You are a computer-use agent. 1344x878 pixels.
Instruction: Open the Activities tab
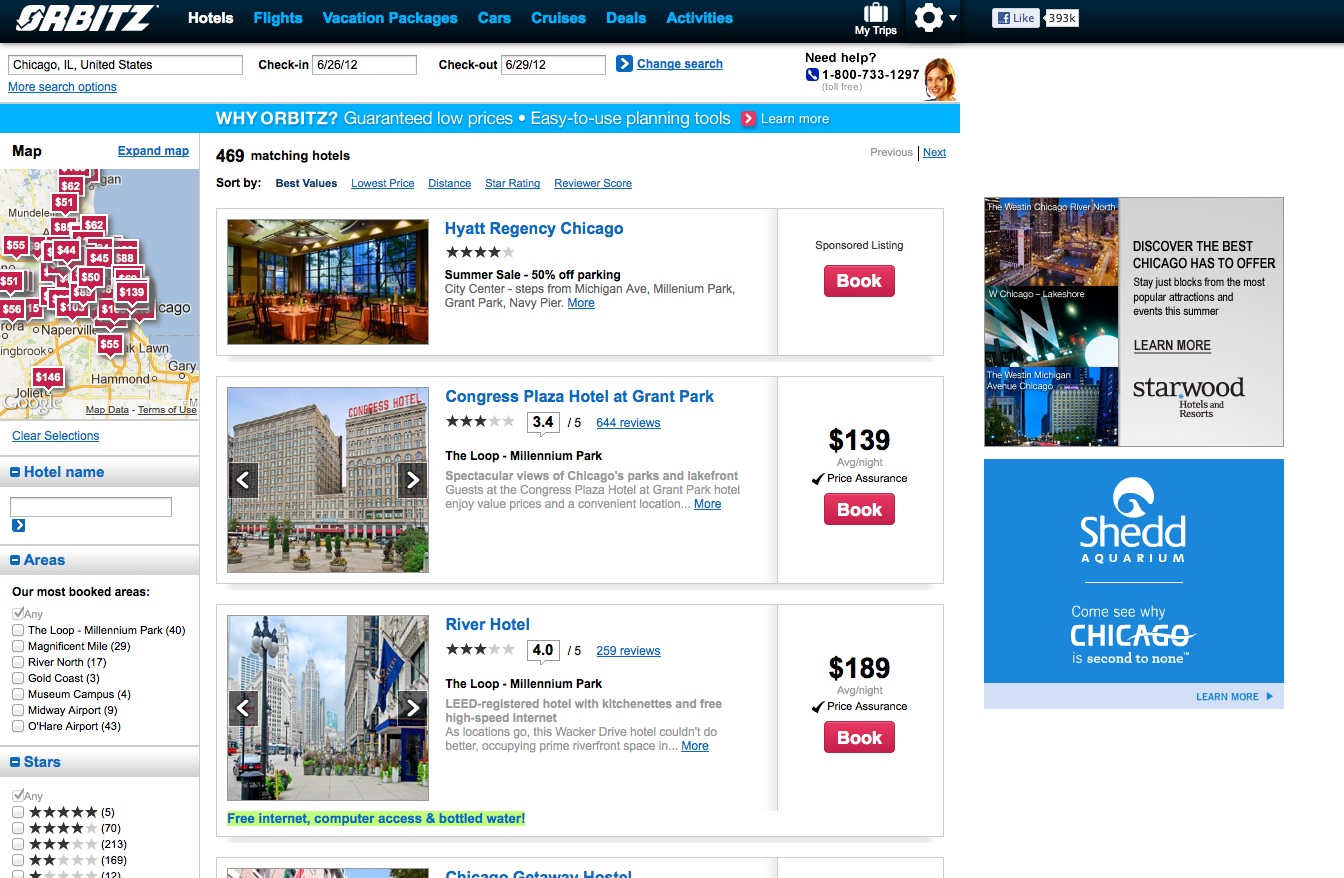[699, 18]
